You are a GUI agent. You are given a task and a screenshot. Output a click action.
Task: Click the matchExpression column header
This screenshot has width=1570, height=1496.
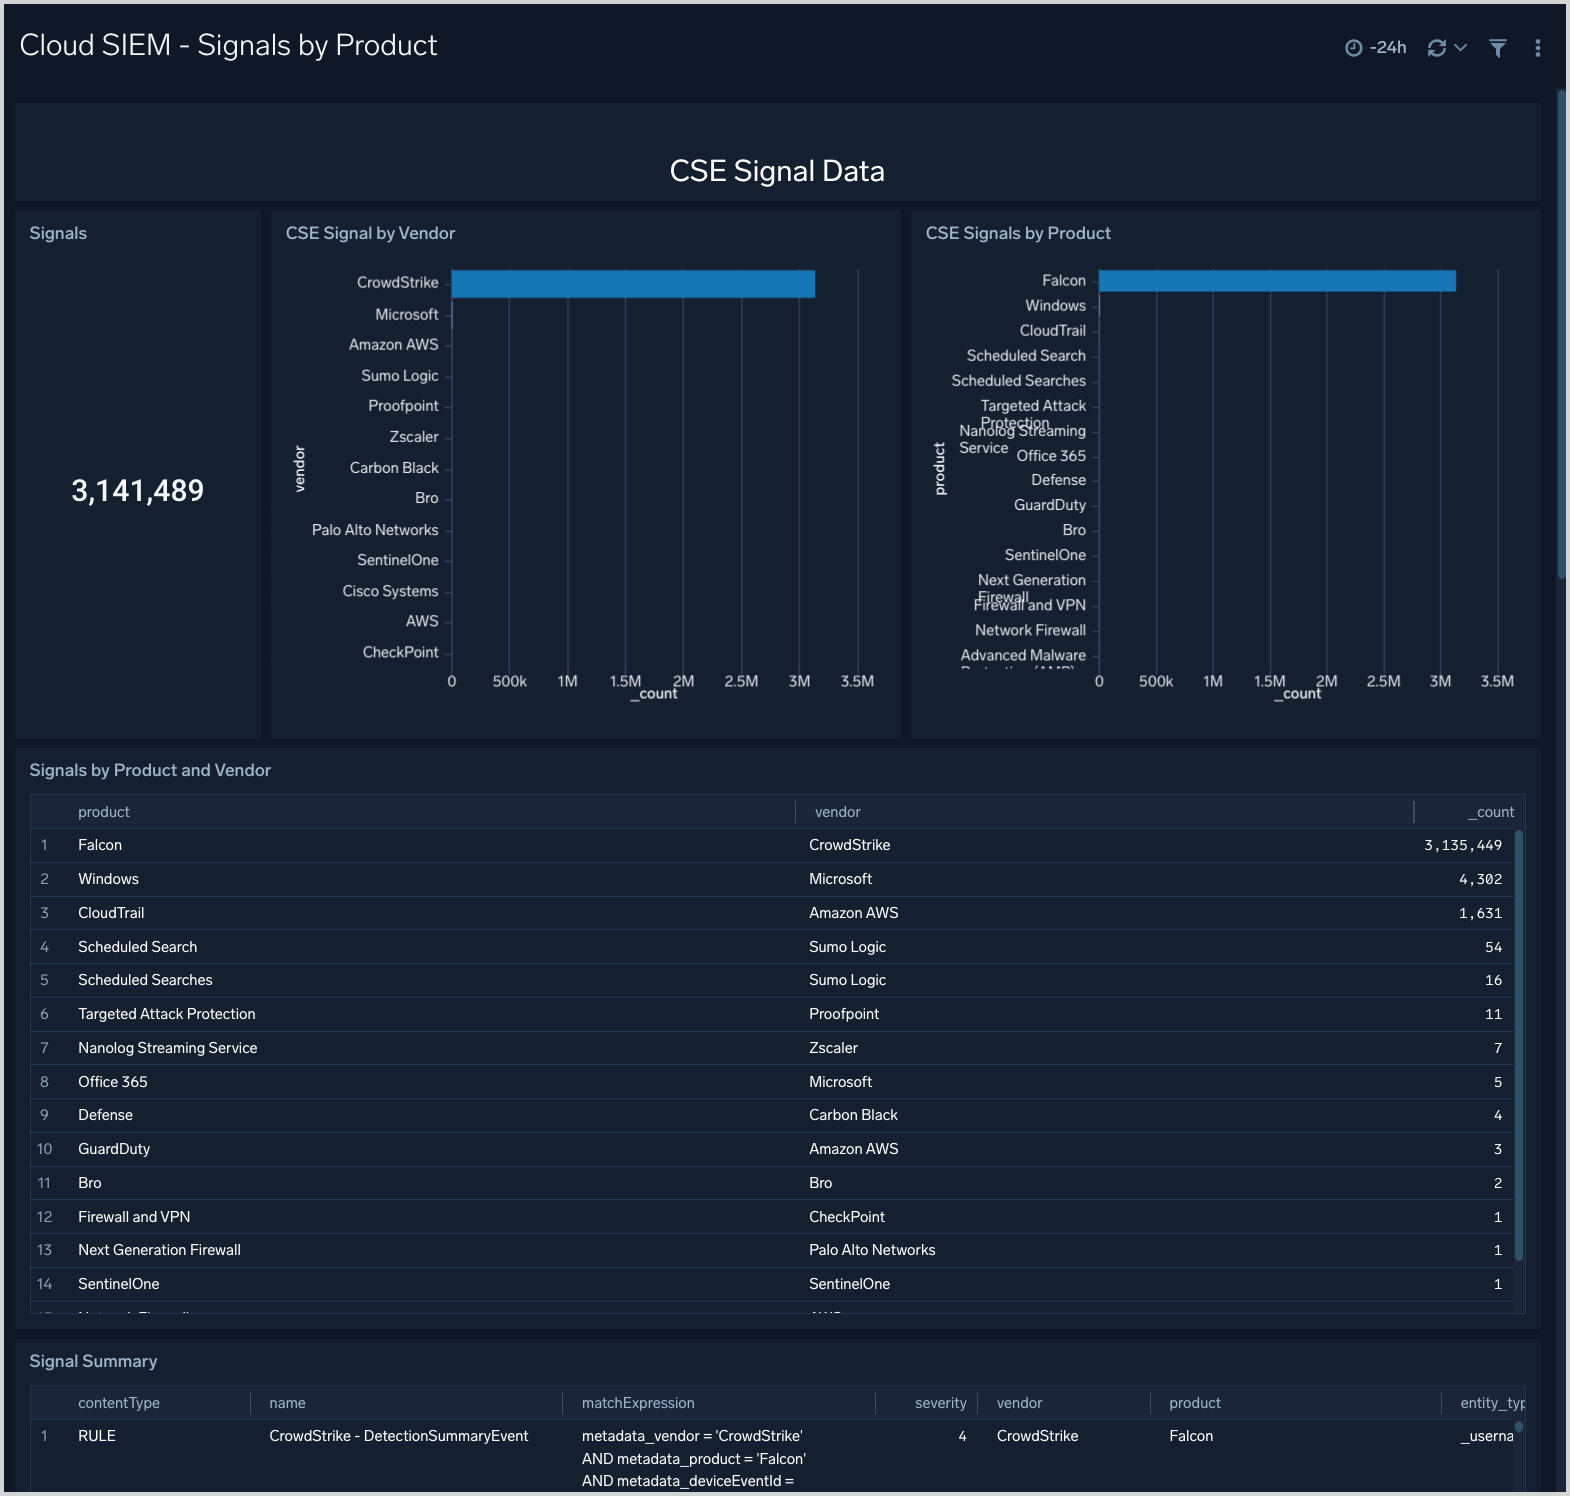click(x=638, y=1403)
